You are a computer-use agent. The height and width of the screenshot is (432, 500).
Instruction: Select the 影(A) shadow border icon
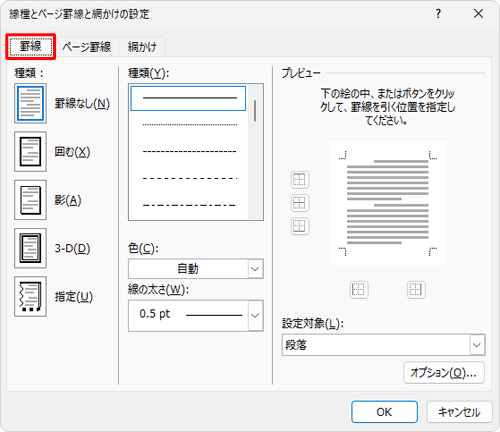point(30,200)
